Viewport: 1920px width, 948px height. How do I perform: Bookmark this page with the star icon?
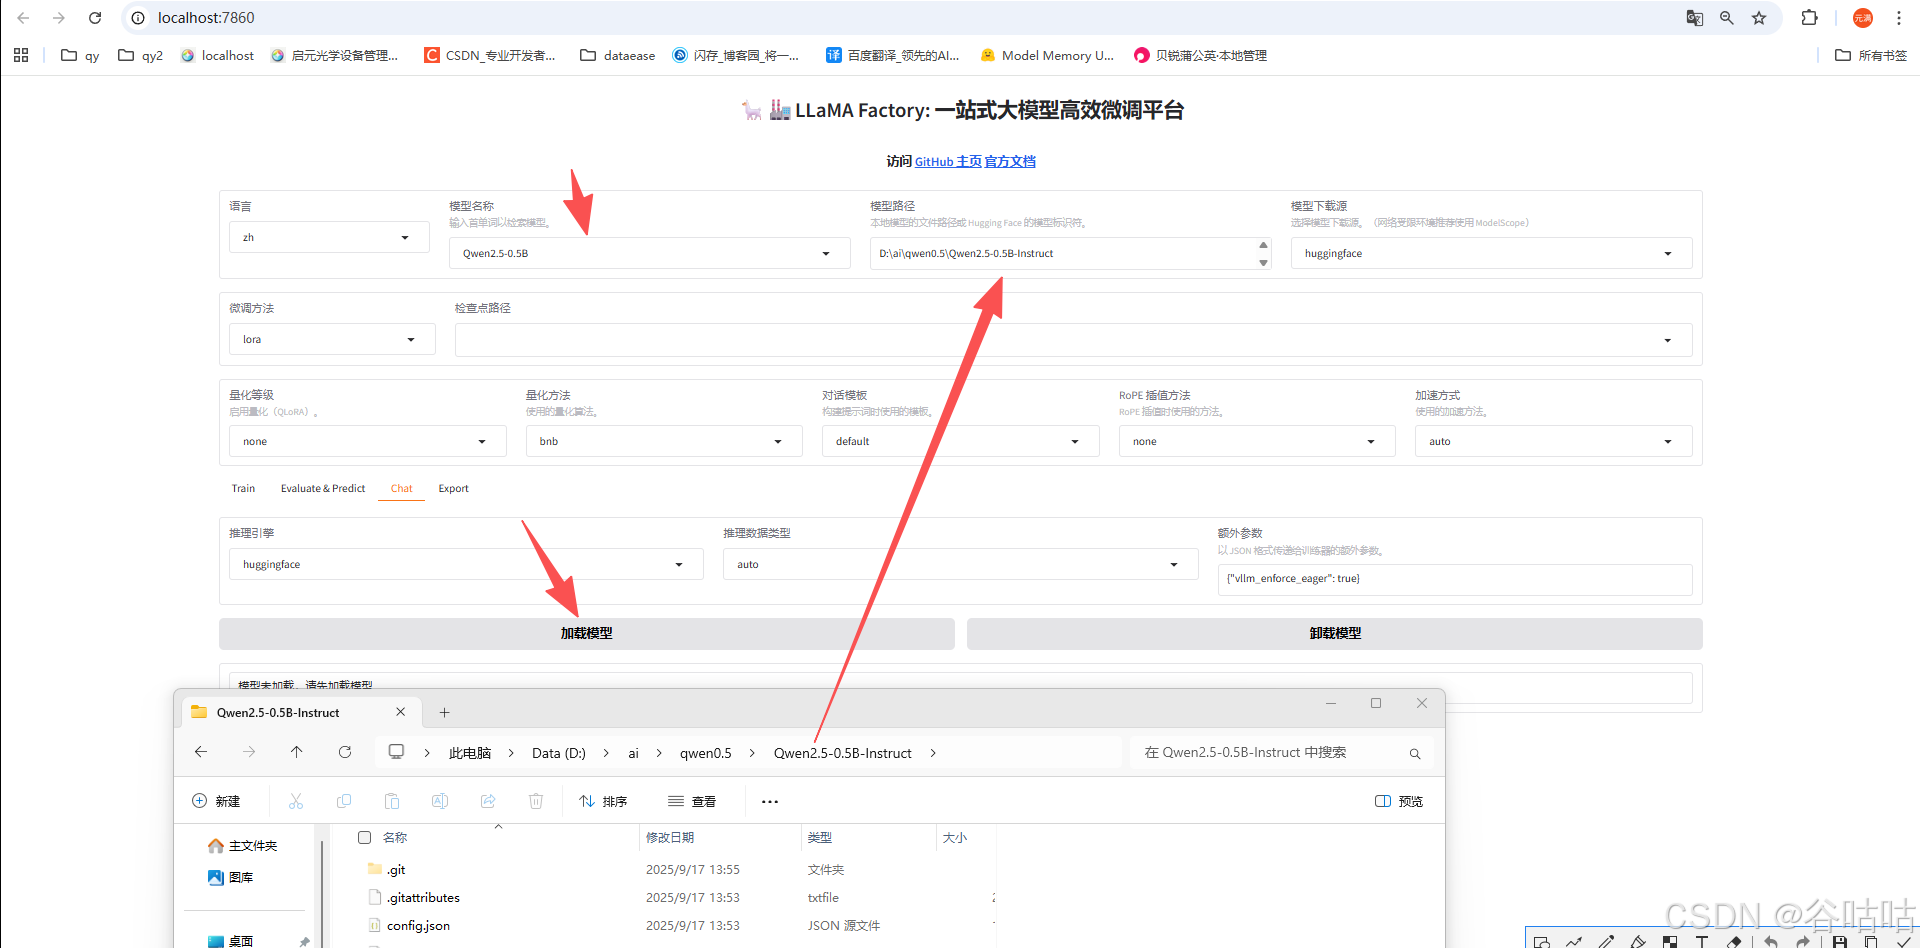click(x=1759, y=18)
